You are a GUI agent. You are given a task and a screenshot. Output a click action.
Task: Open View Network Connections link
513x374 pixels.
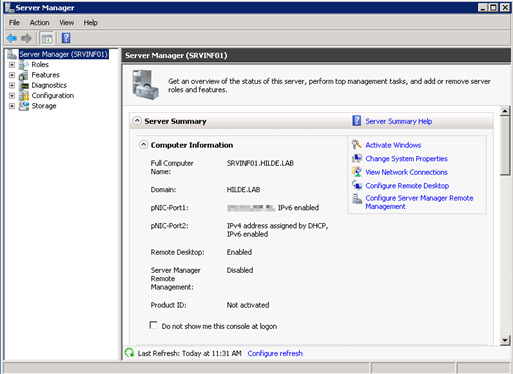point(406,172)
